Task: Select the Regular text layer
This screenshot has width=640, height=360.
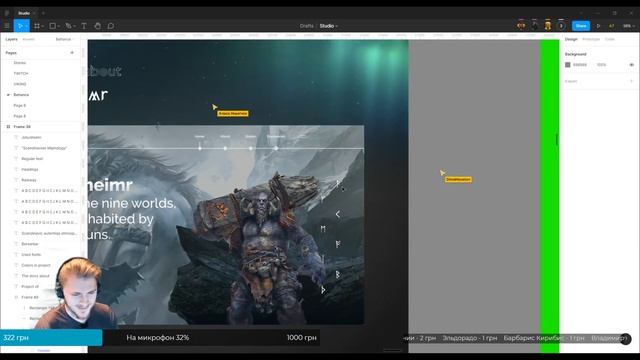Action: point(32,158)
